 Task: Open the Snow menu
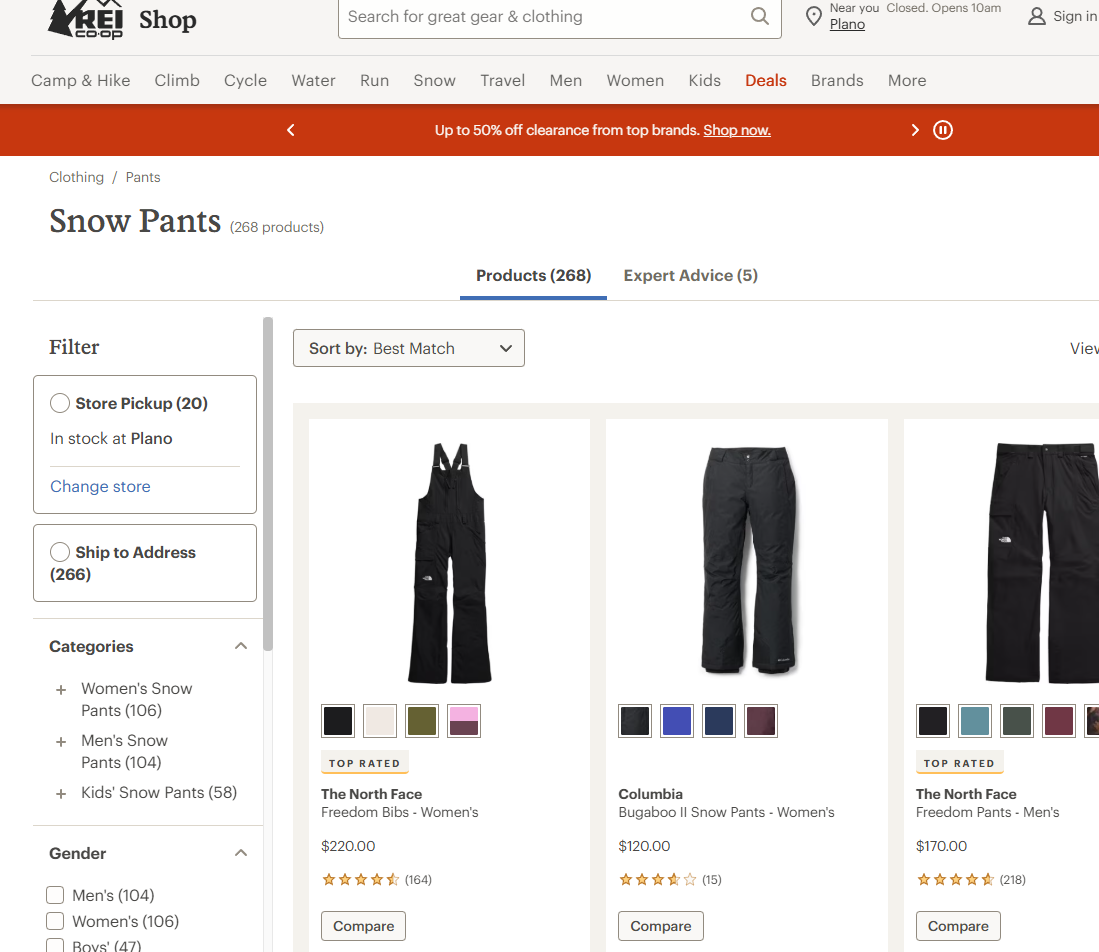coord(435,81)
